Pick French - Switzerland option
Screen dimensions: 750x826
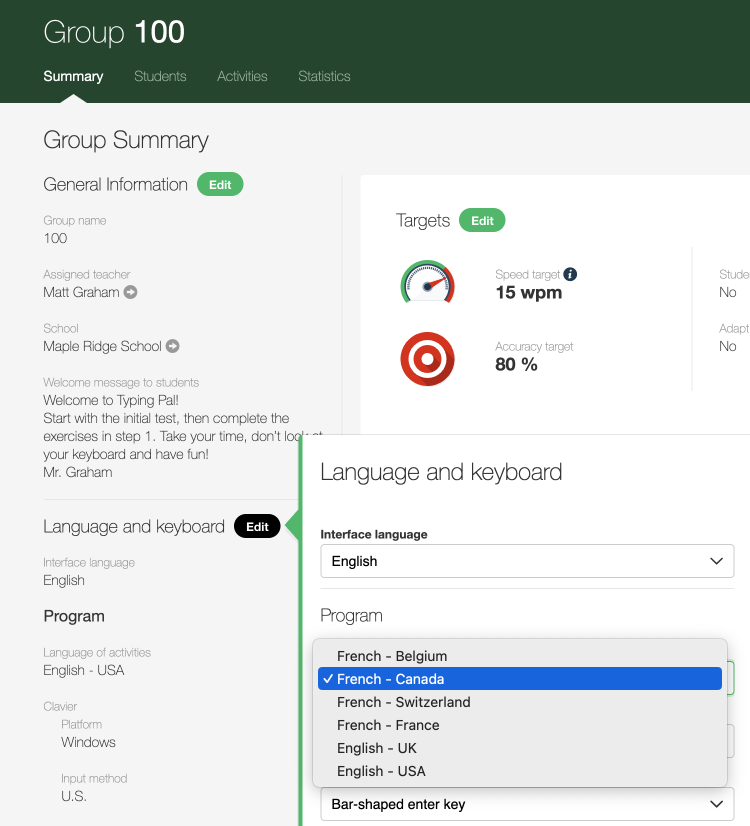coord(519,702)
